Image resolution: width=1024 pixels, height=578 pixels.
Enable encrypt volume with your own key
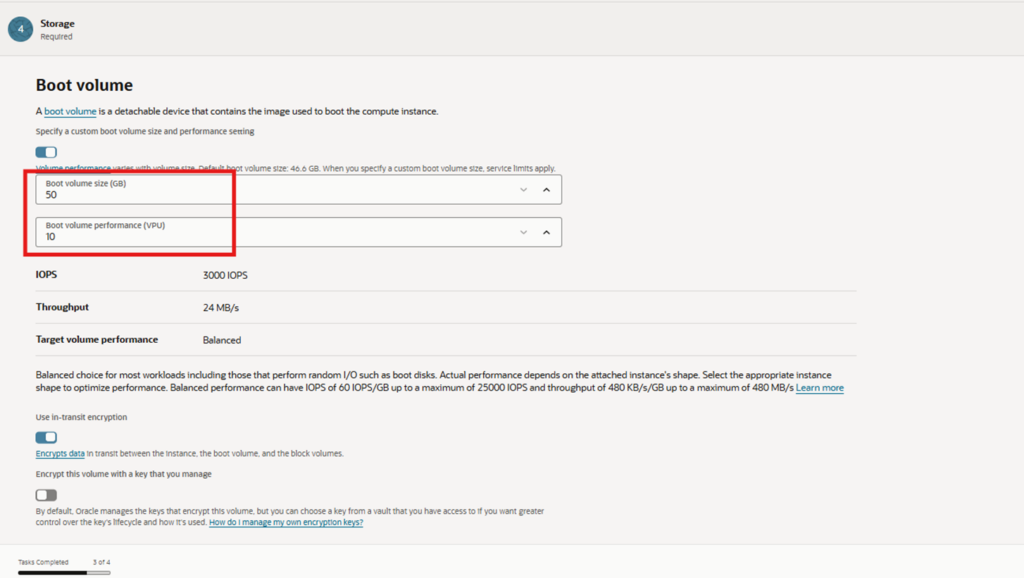click(46, 495)
